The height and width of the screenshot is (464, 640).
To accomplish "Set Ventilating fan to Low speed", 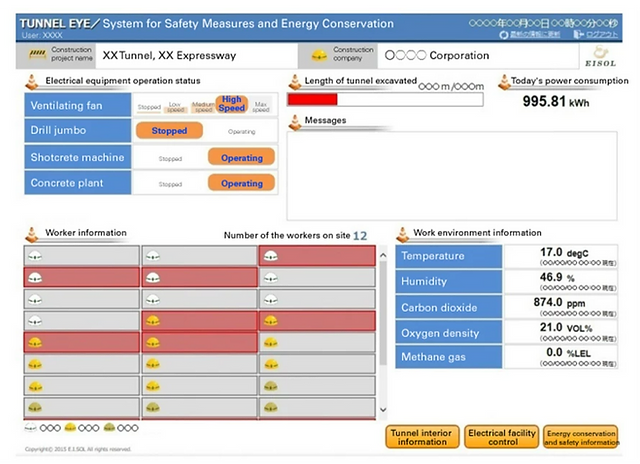I will point(175,107).
